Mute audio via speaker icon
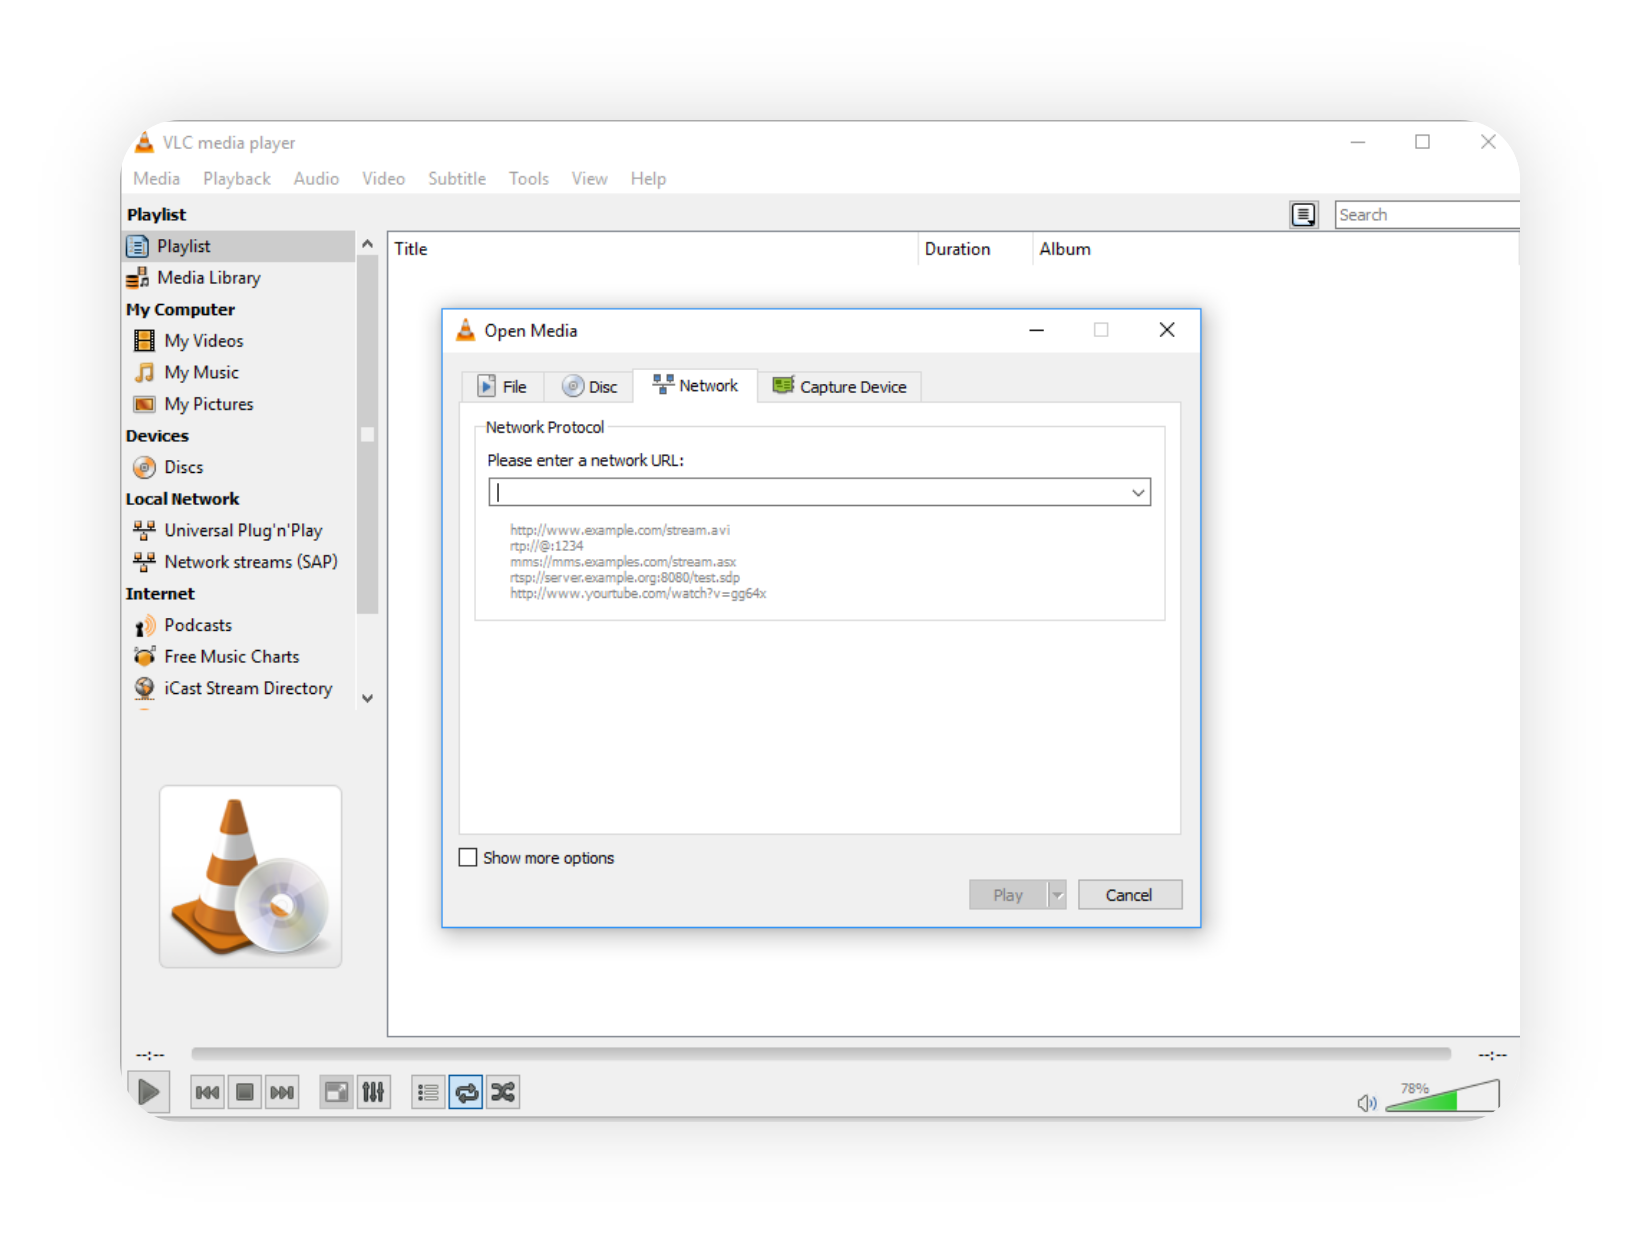The width and height of the screenshot is (1640, 1242). pos(1366,1102)
